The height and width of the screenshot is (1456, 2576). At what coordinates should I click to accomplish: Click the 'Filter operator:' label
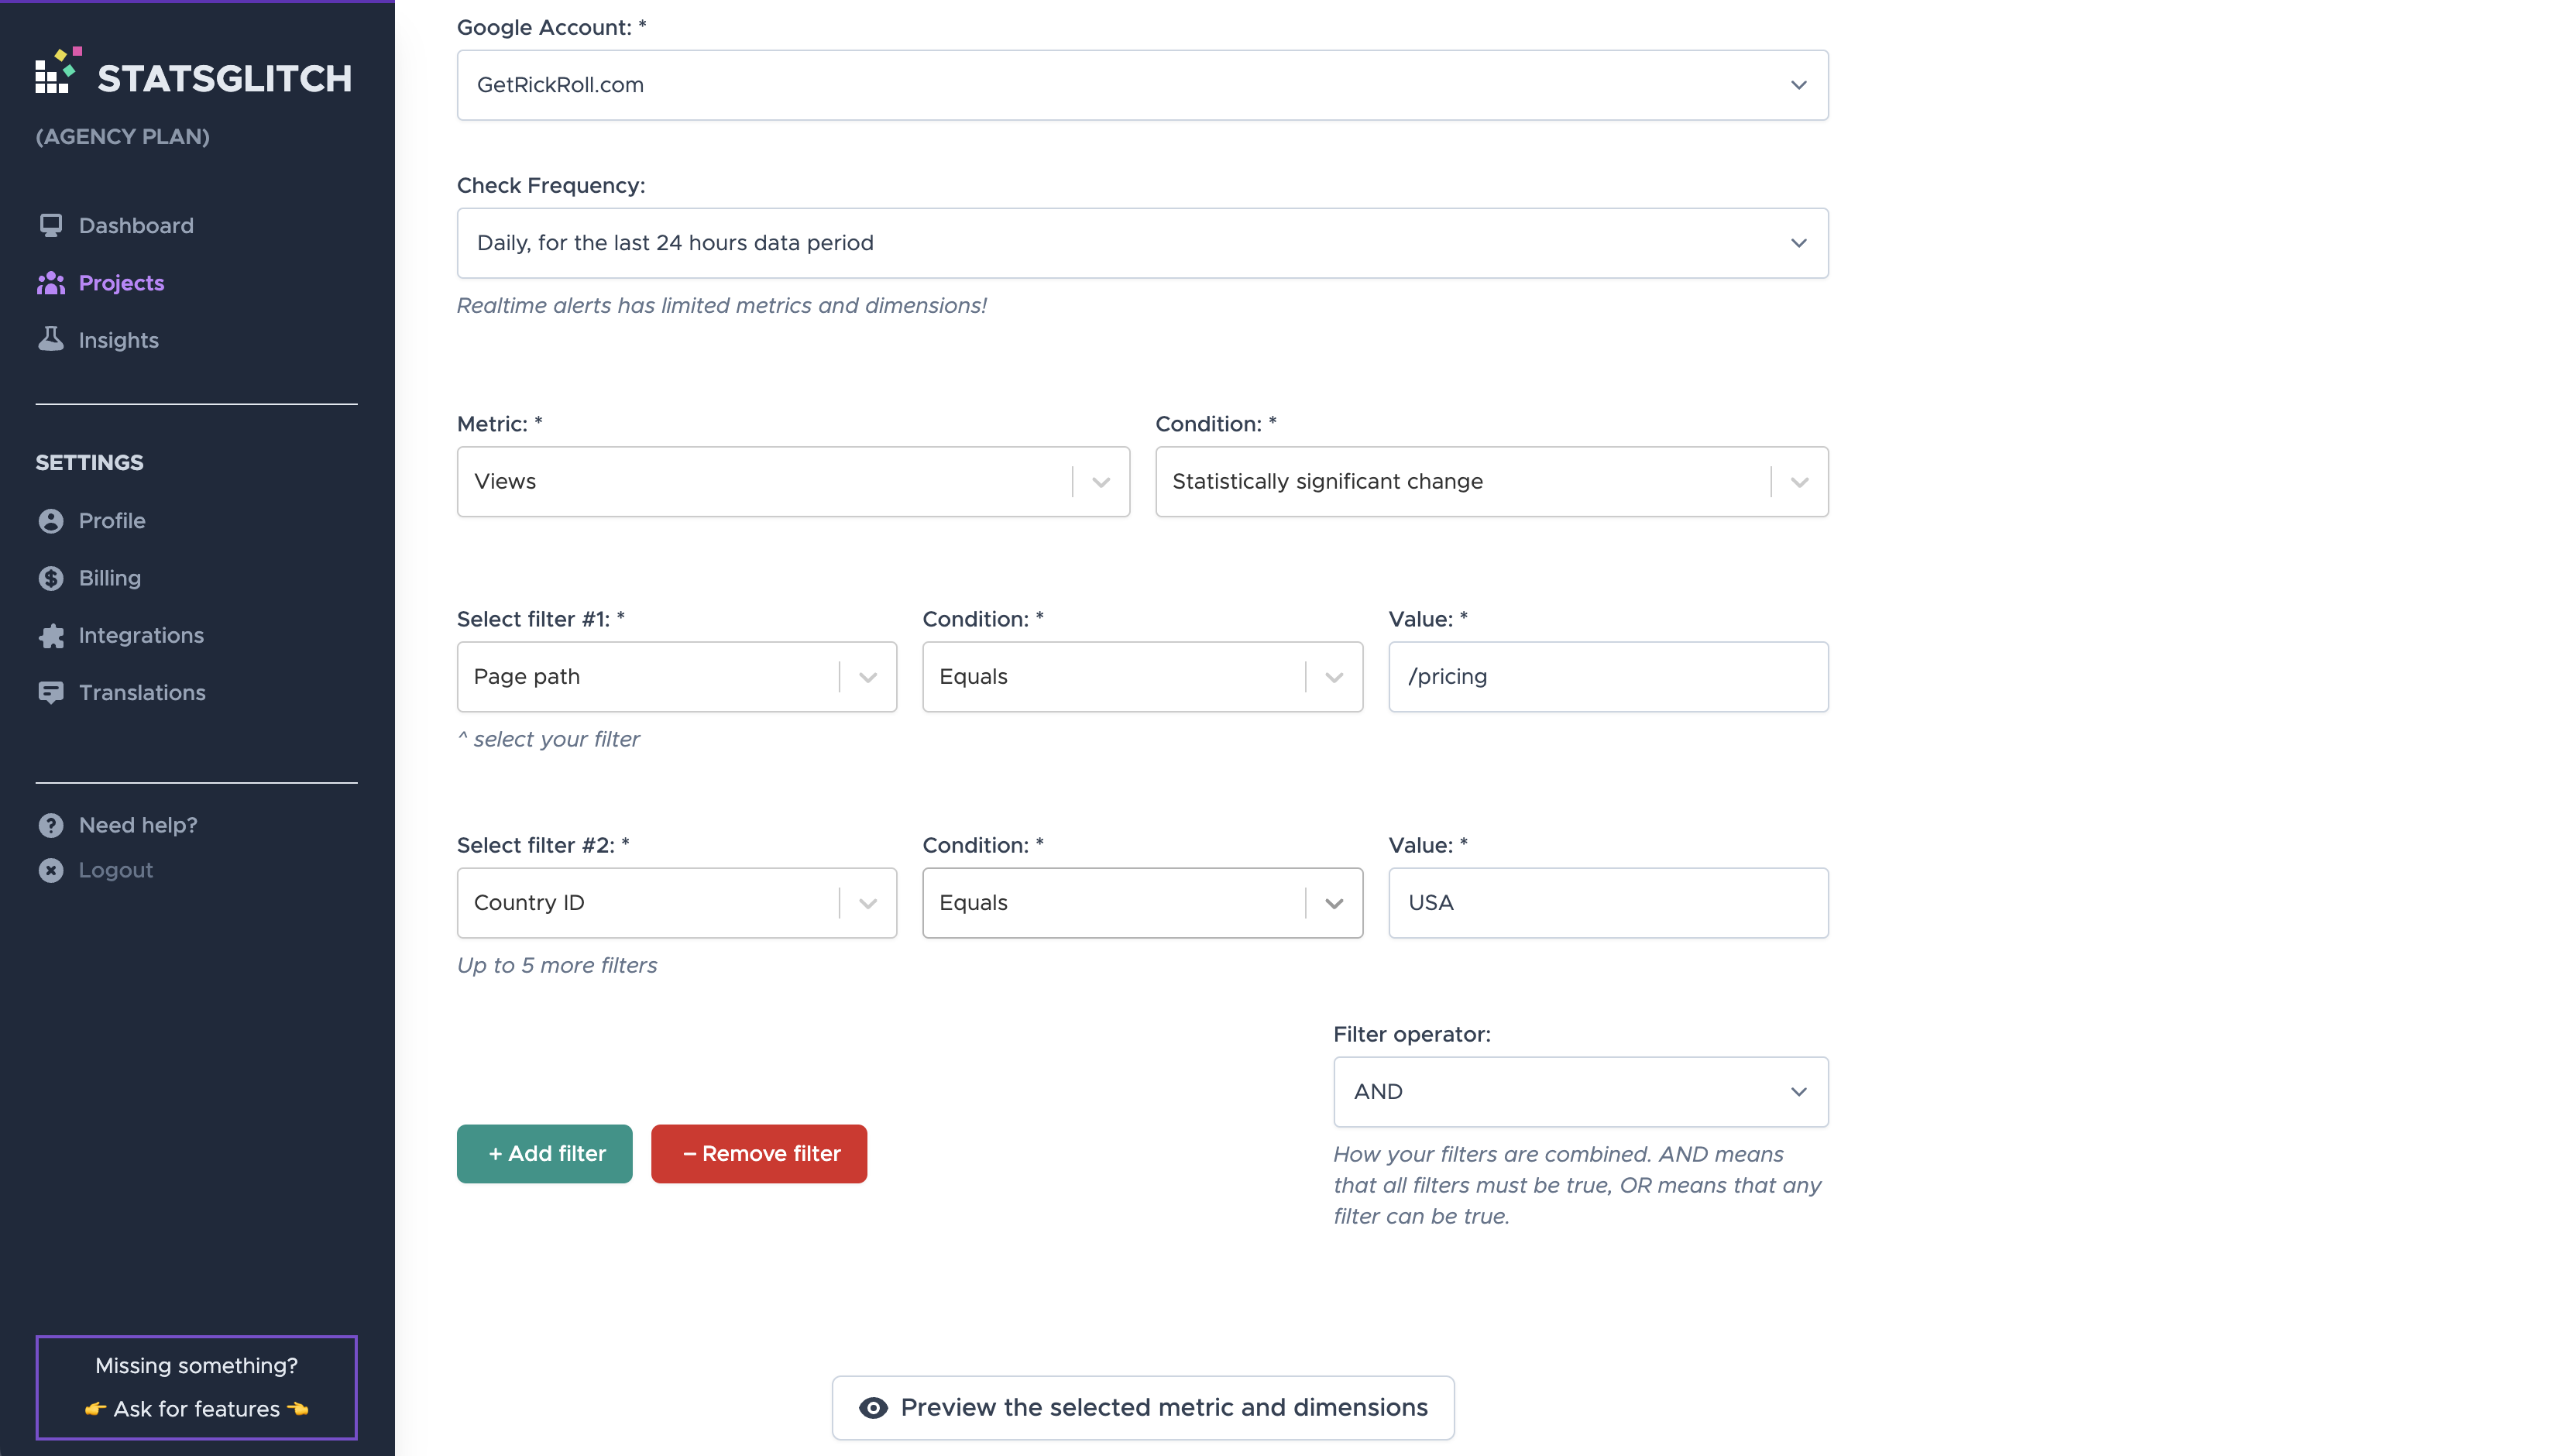(x=1411, y=1035)
